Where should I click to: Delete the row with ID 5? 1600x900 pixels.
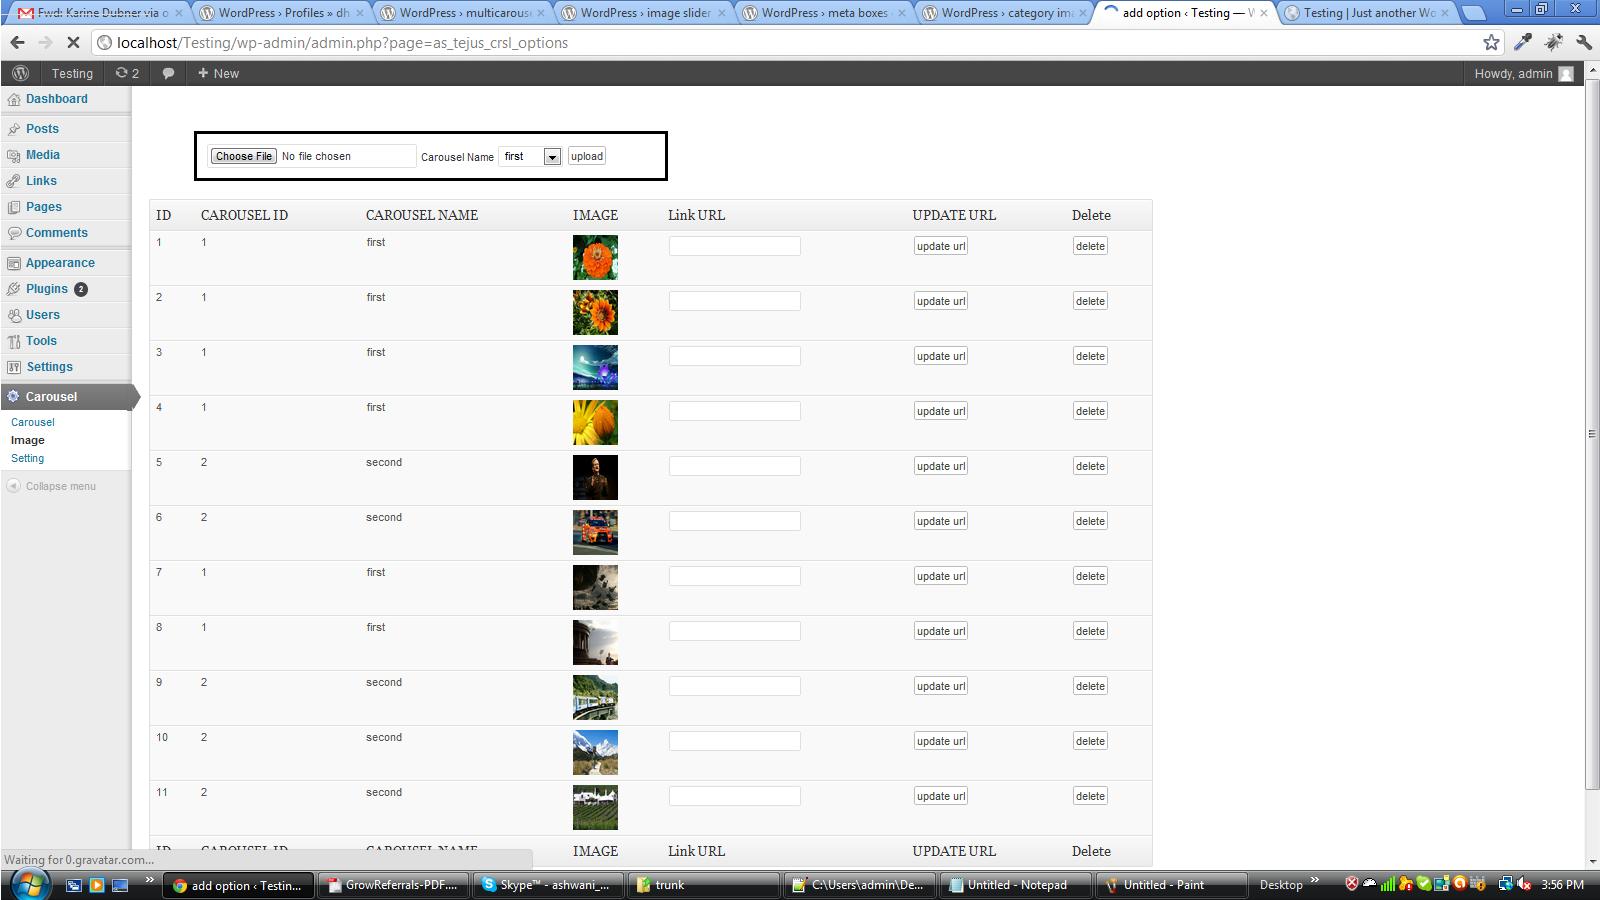[1090, 466]
